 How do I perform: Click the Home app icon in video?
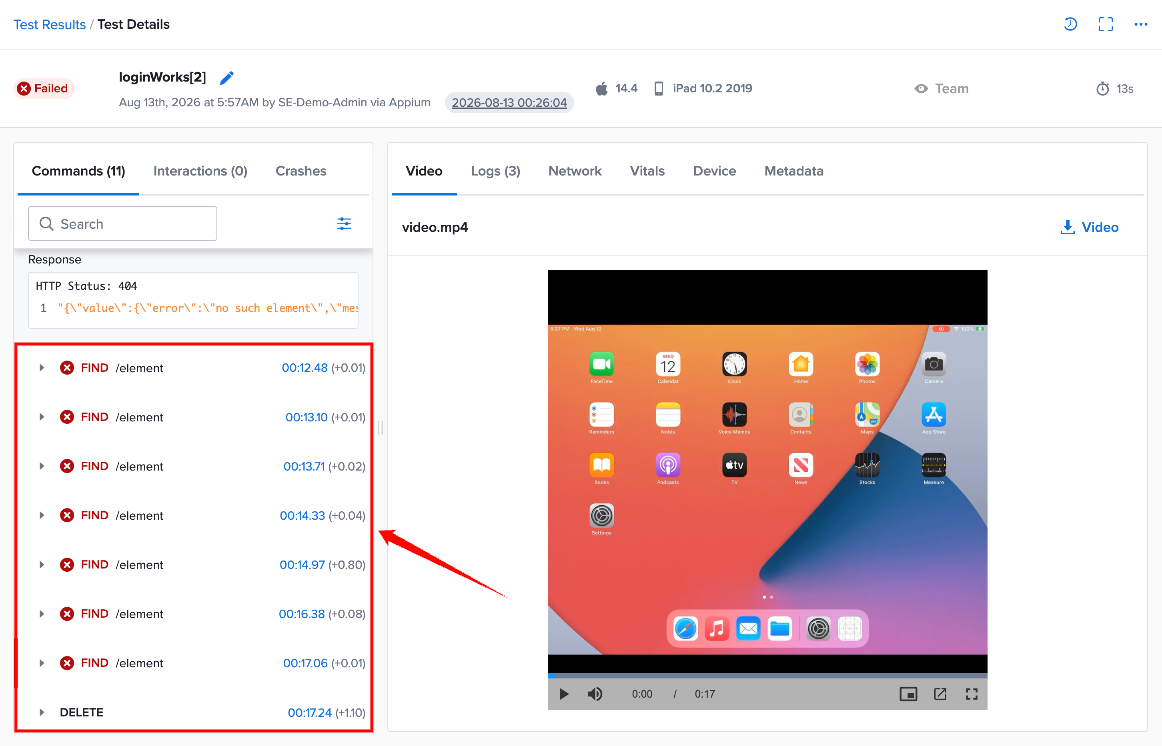point(801,364)
